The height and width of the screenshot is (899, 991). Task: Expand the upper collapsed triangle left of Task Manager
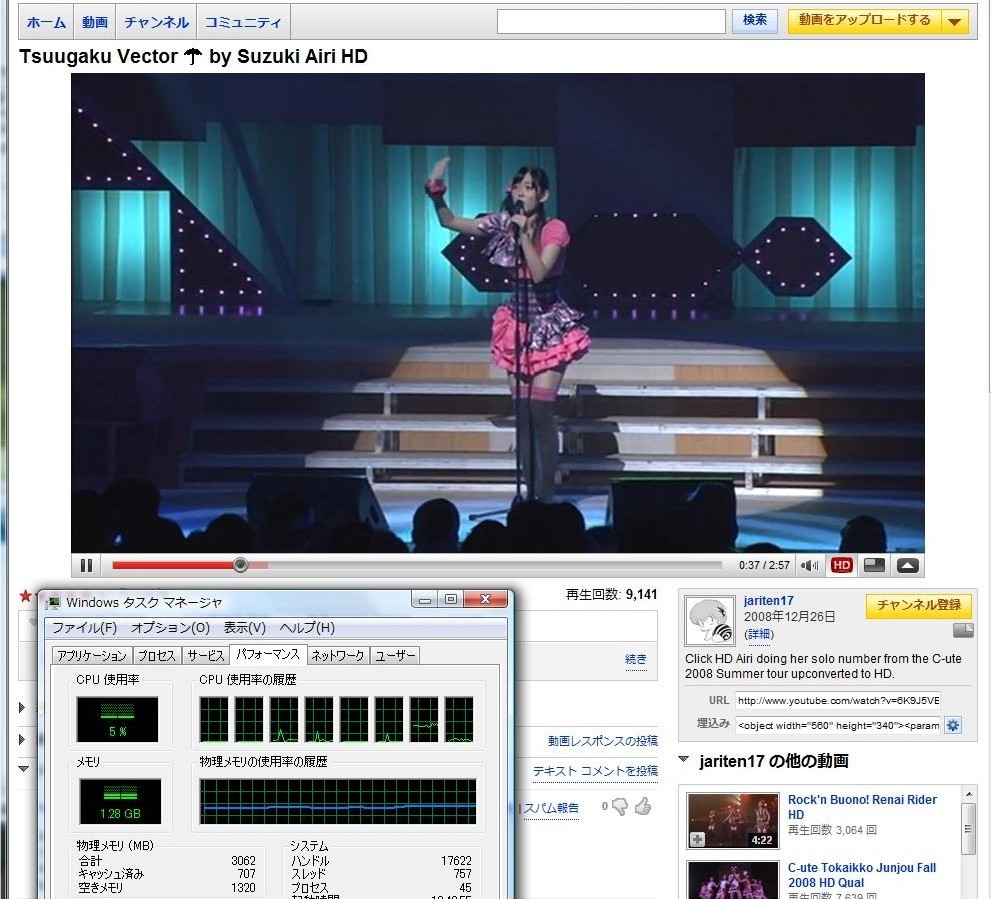click(x=22, y=707)
